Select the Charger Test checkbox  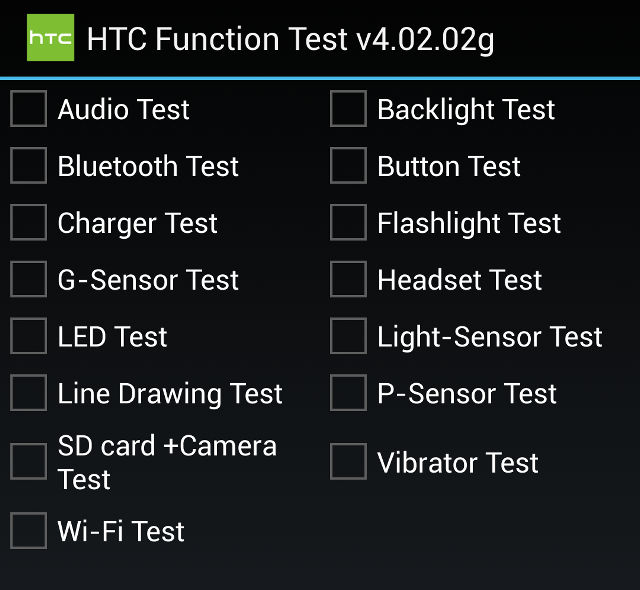29,223
